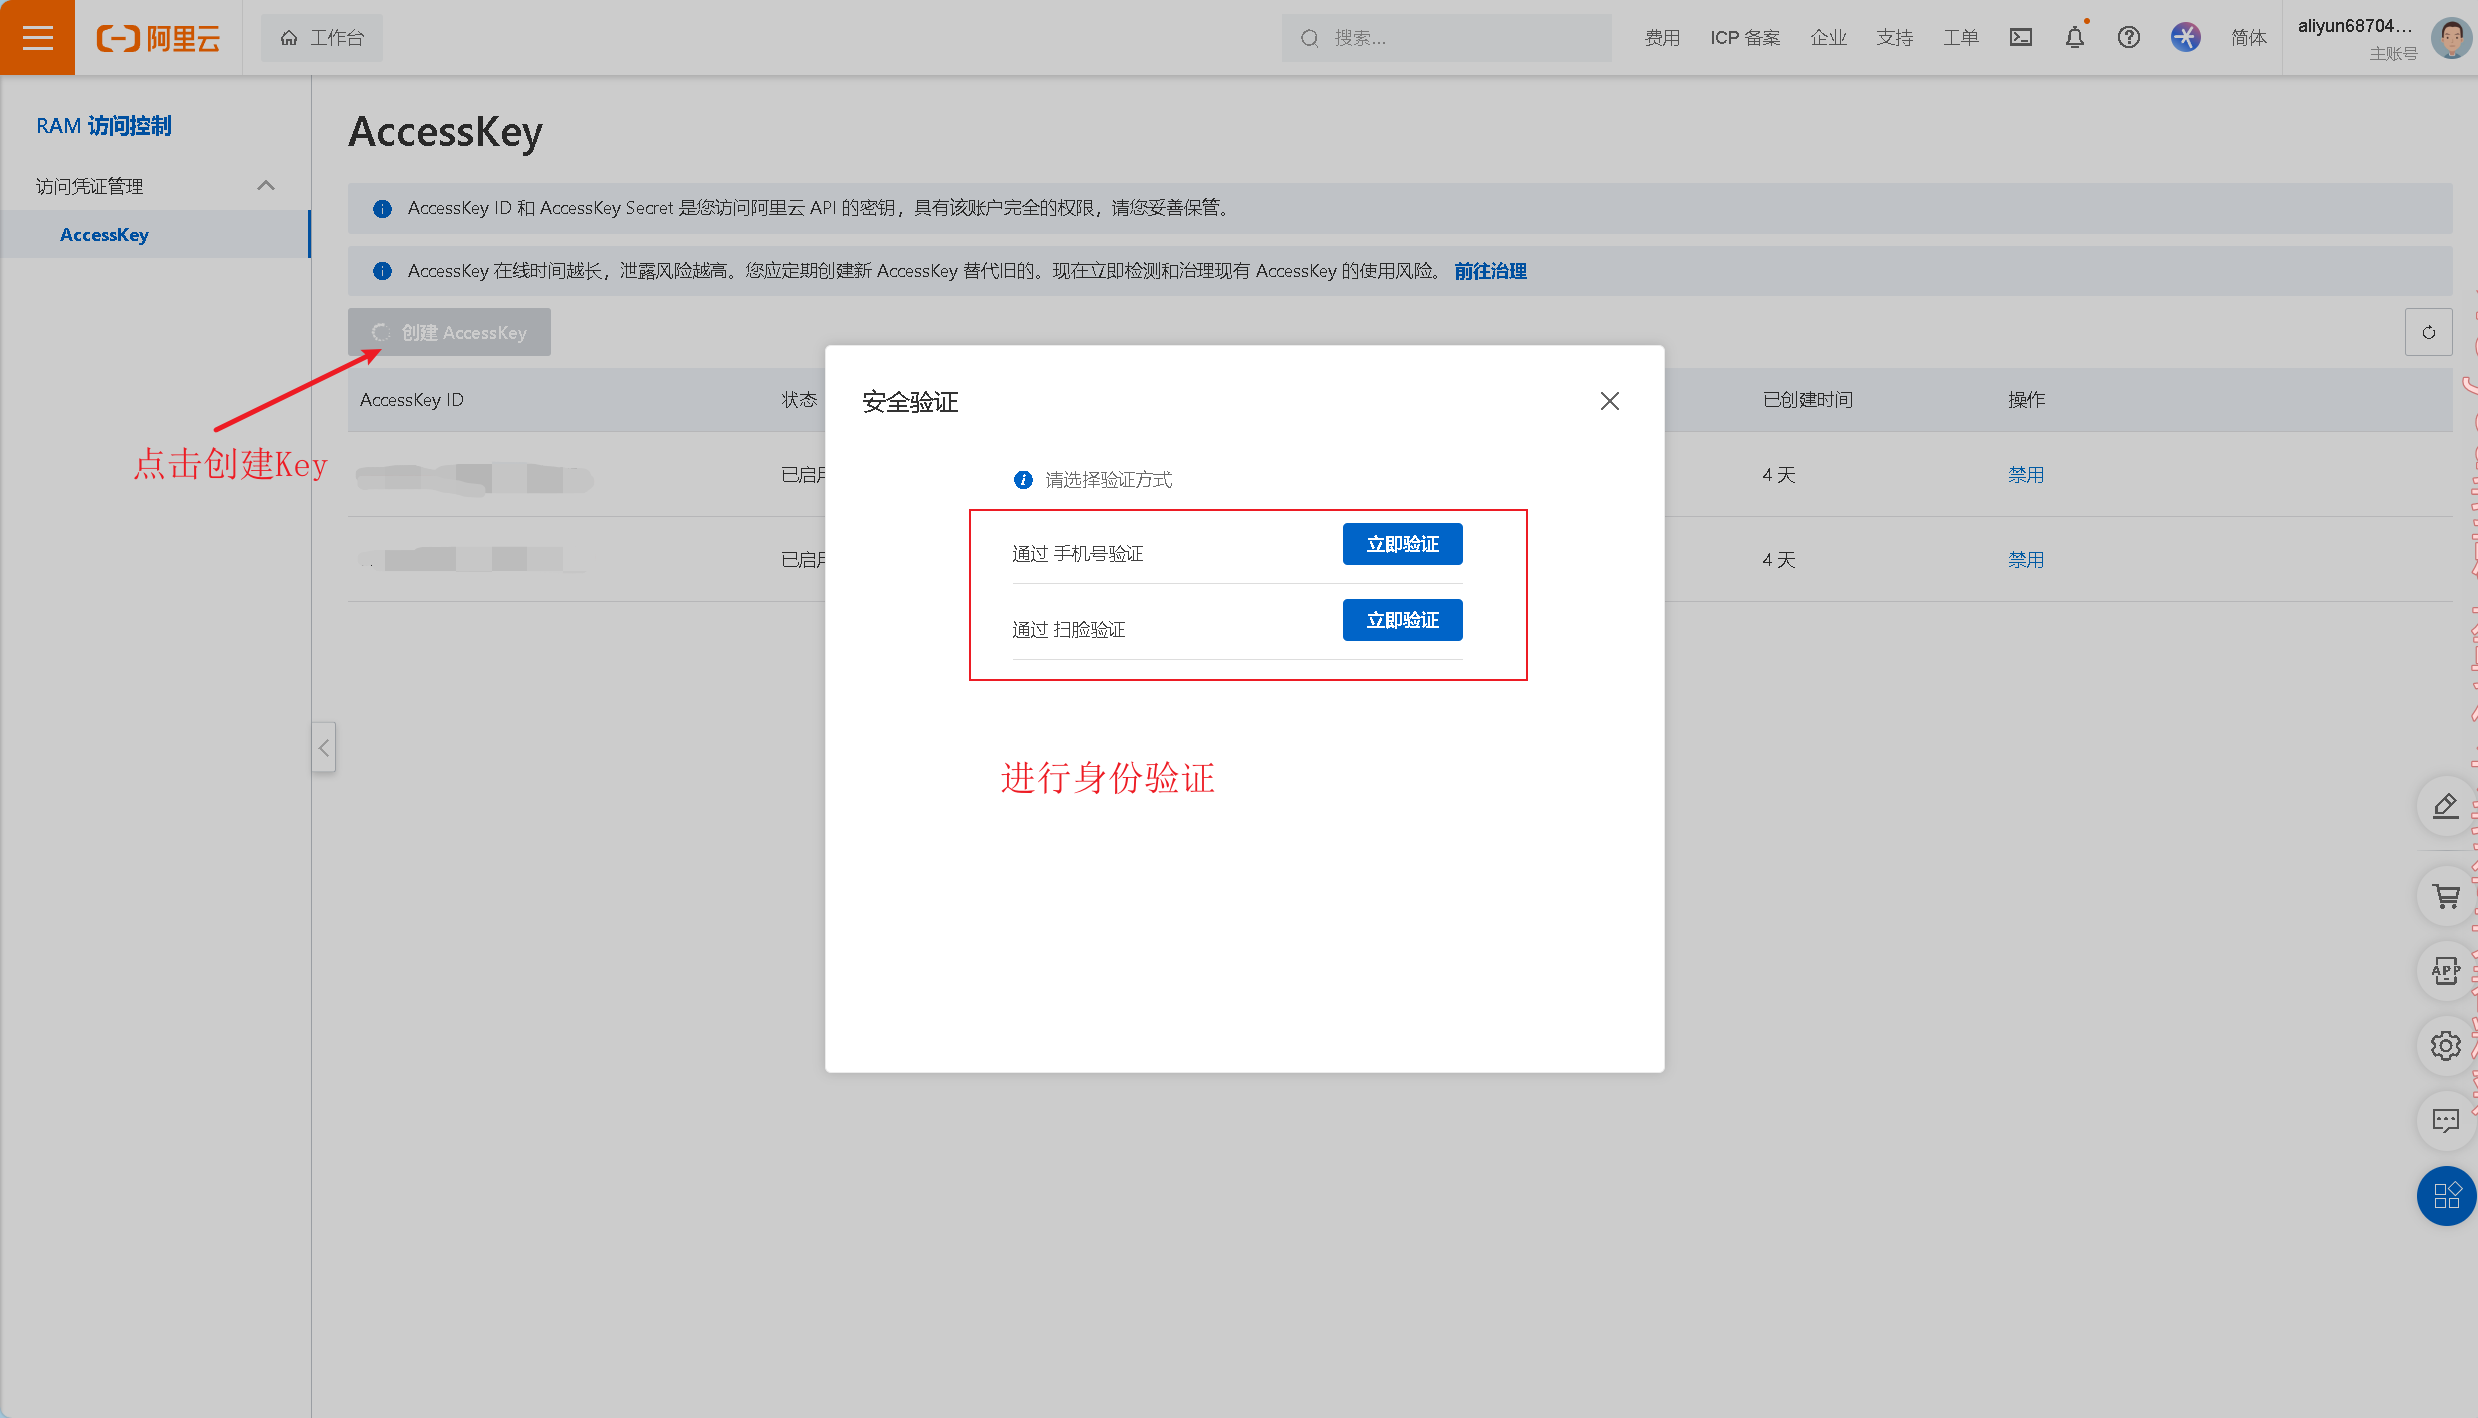The height and width of the screenshot is (1418, 2478).
Task: Open the settings gear floating icon
Action: click(x=2446, y=1046)
